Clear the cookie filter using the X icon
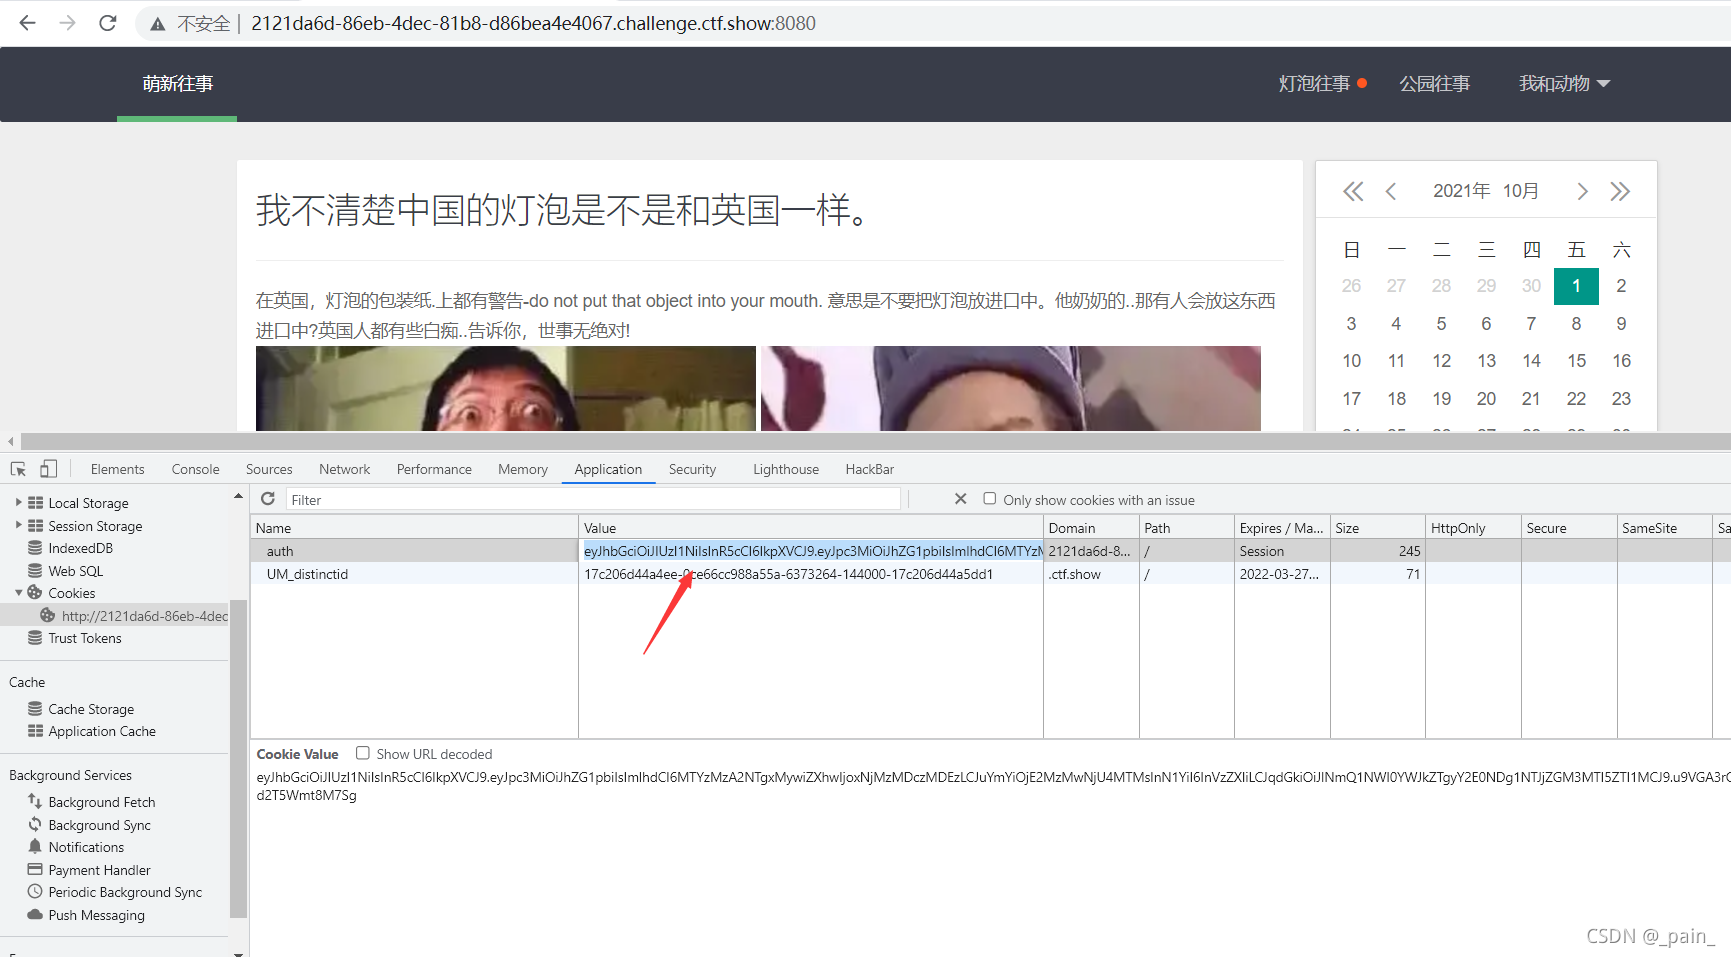 tap(960, 499)
